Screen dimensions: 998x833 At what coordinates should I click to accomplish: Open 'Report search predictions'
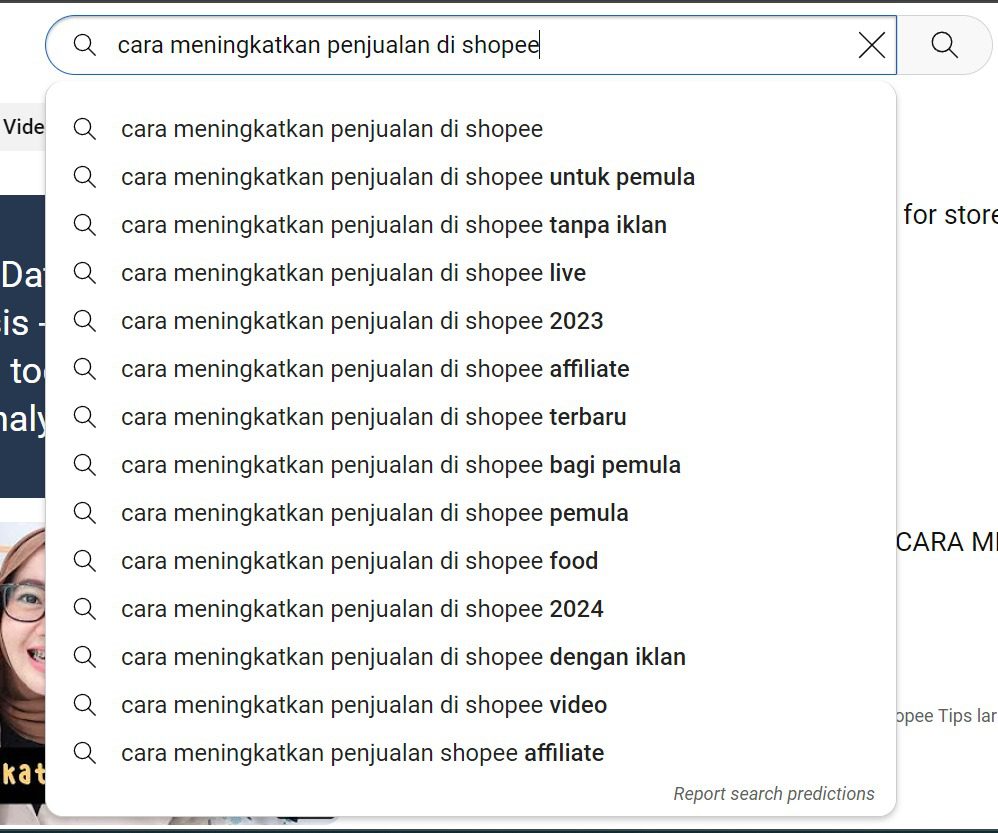click(774, 793)
